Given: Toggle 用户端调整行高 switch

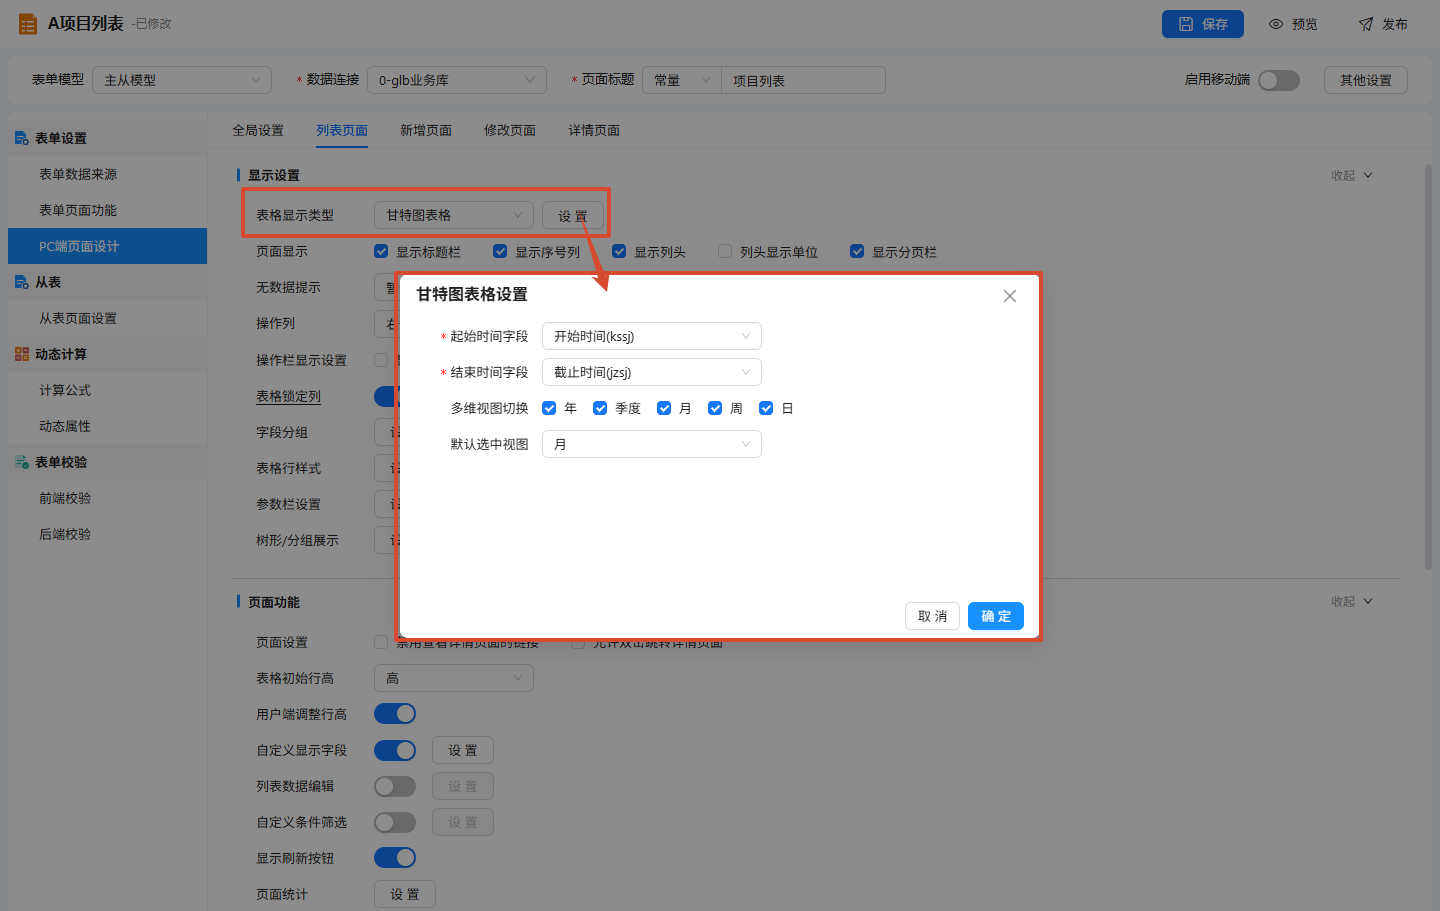Looking at the screenshot, I should tap(395, 714).
